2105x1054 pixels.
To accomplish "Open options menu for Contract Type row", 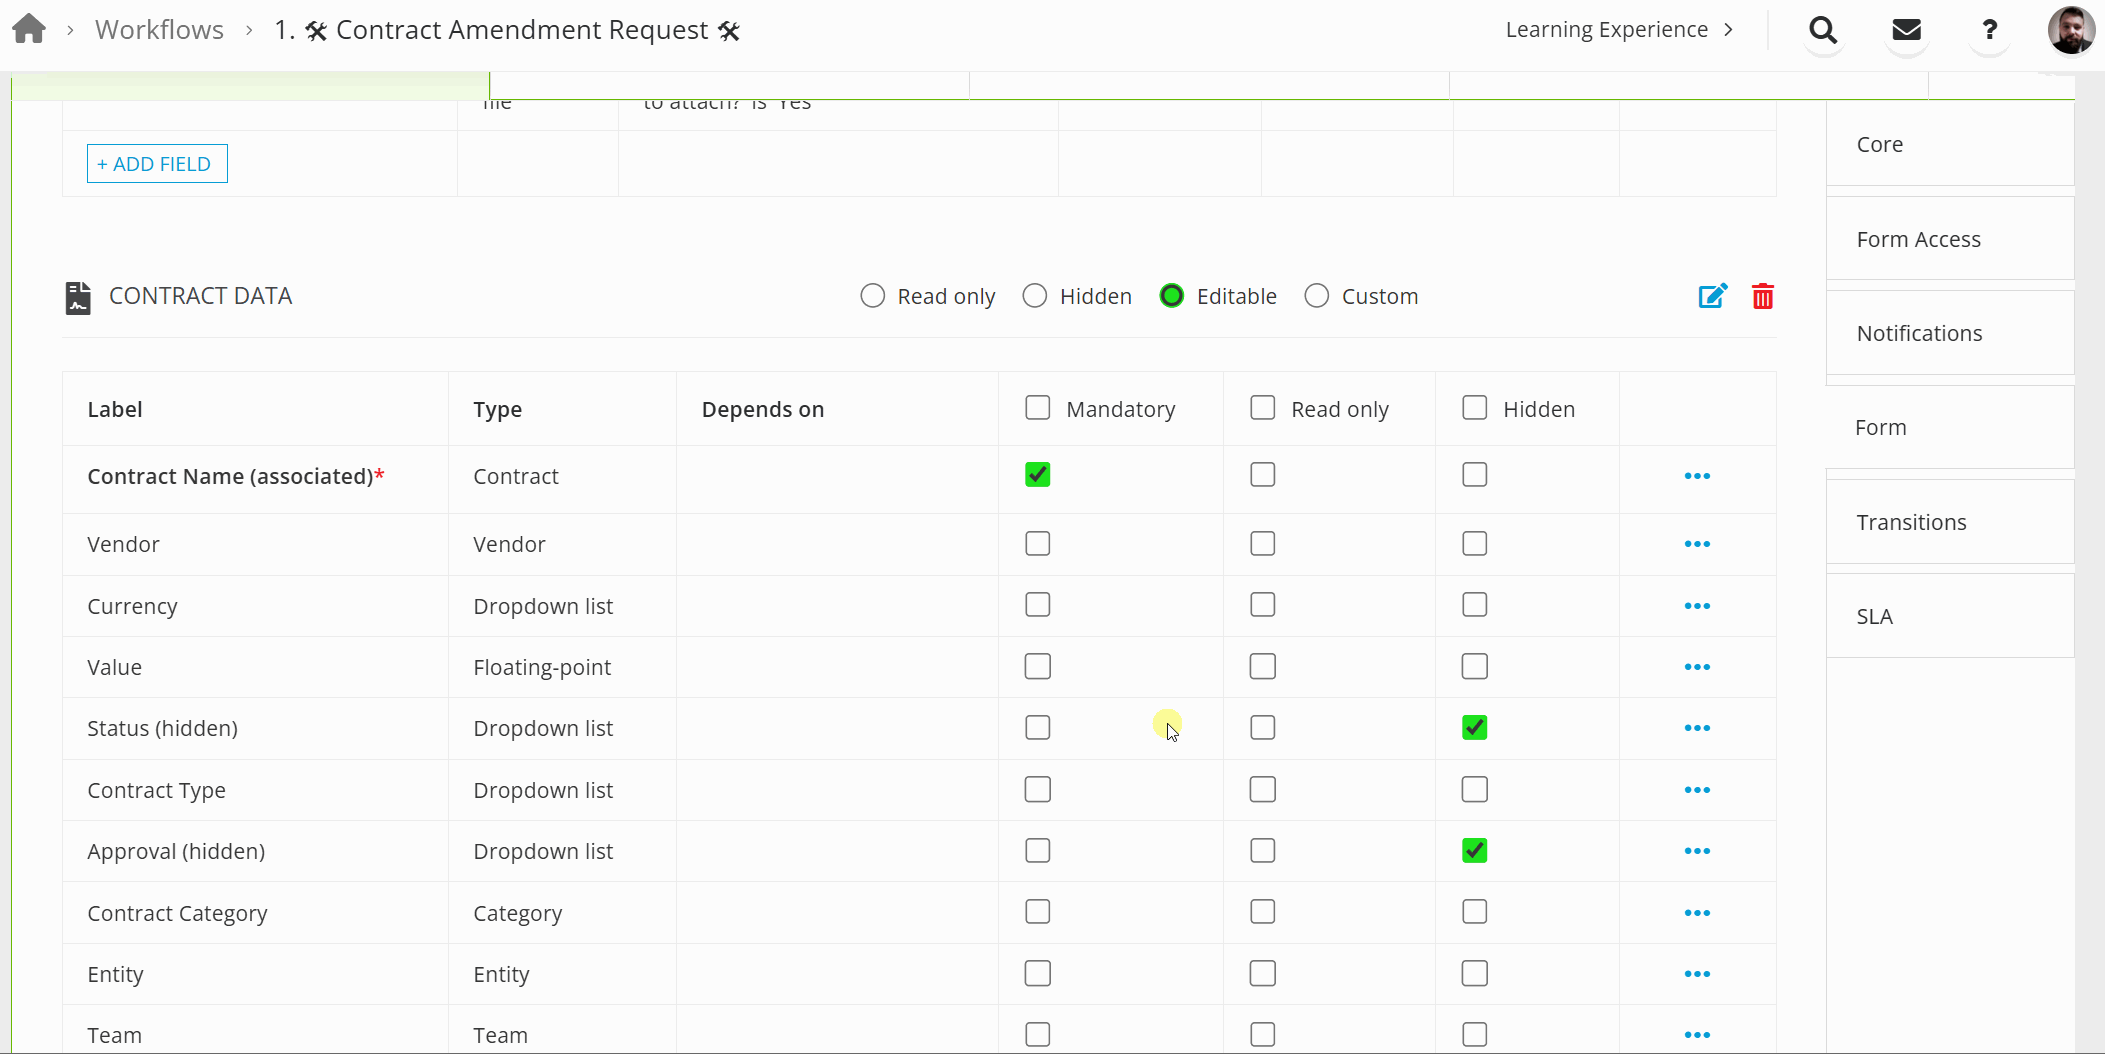I will pos(1697,790).
